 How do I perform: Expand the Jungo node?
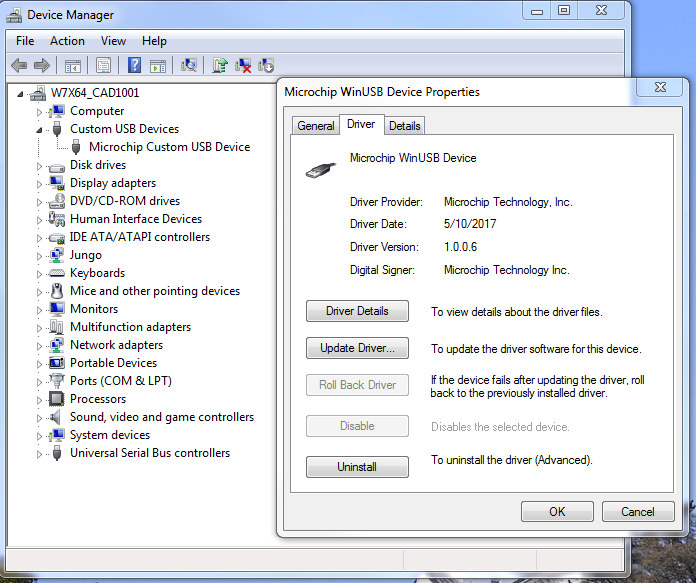click(40, 256)
